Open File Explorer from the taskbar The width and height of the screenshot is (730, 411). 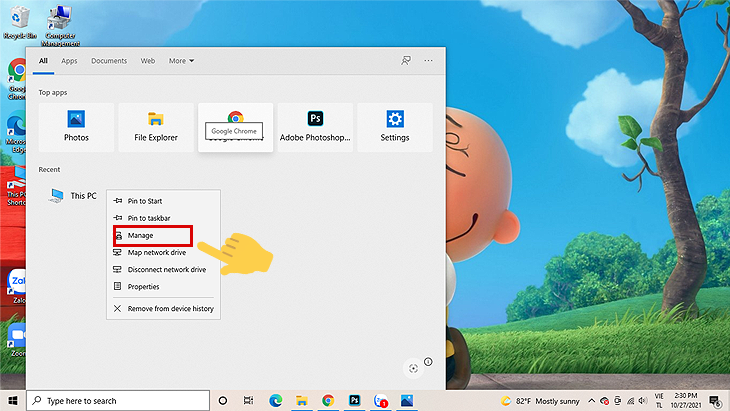302,401
